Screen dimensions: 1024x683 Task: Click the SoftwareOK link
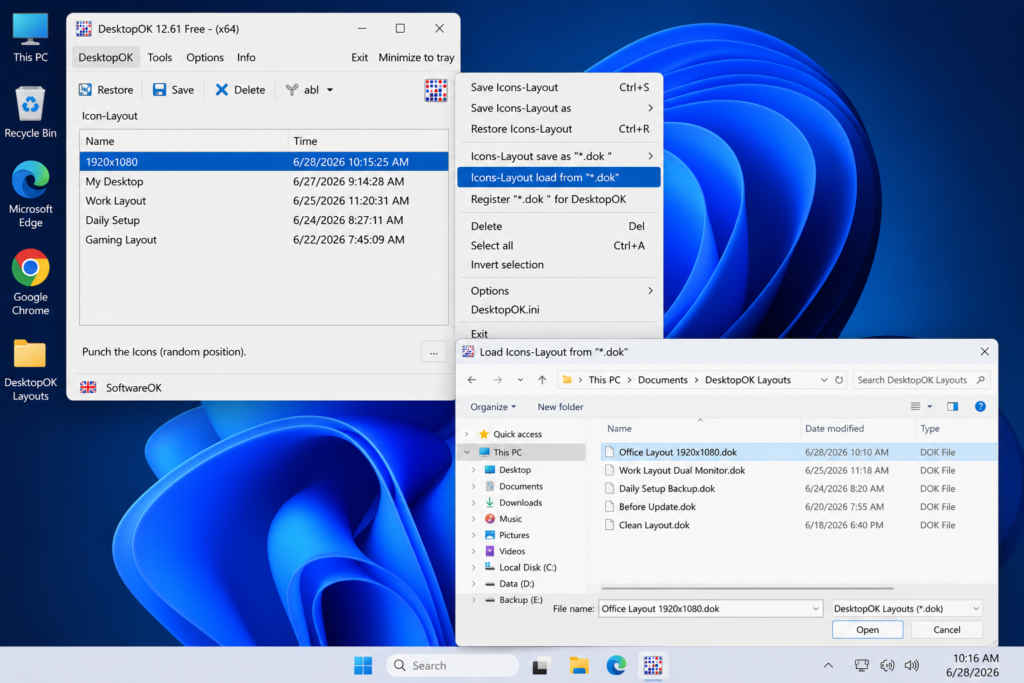[133, 388]
